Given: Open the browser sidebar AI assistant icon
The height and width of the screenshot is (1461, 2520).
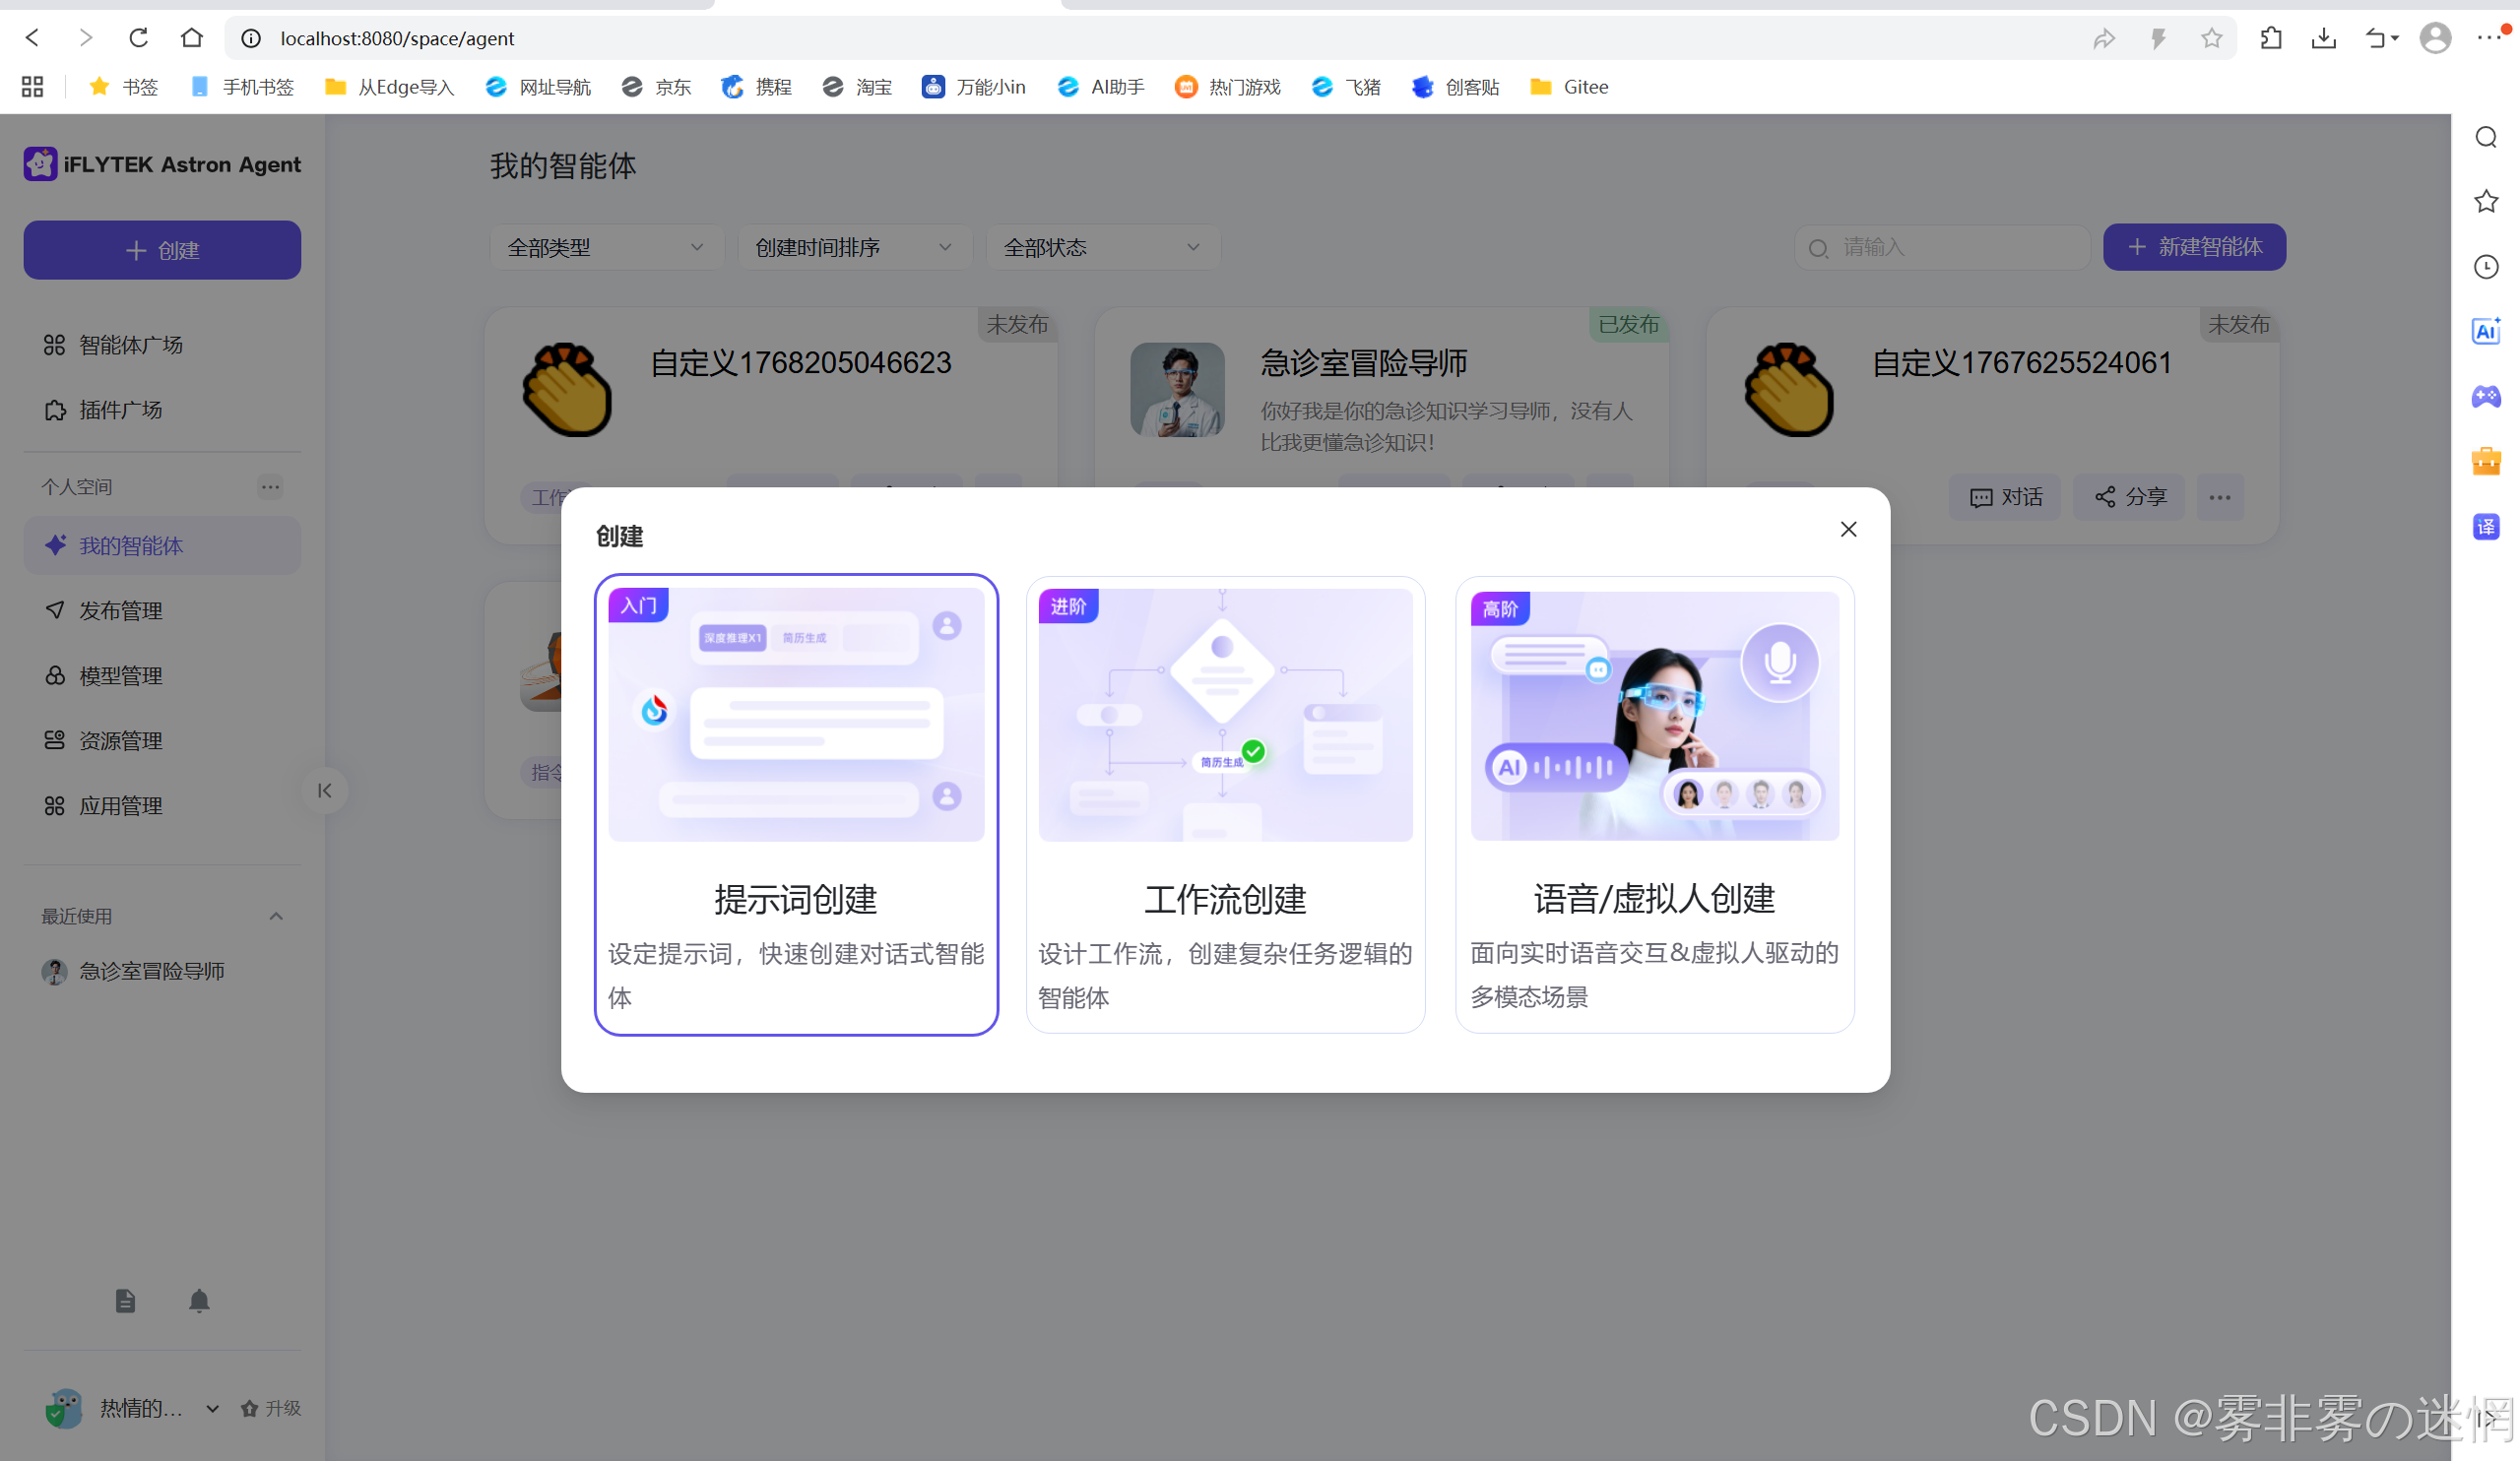Looking at the screenshot, I should point(2486,331).
